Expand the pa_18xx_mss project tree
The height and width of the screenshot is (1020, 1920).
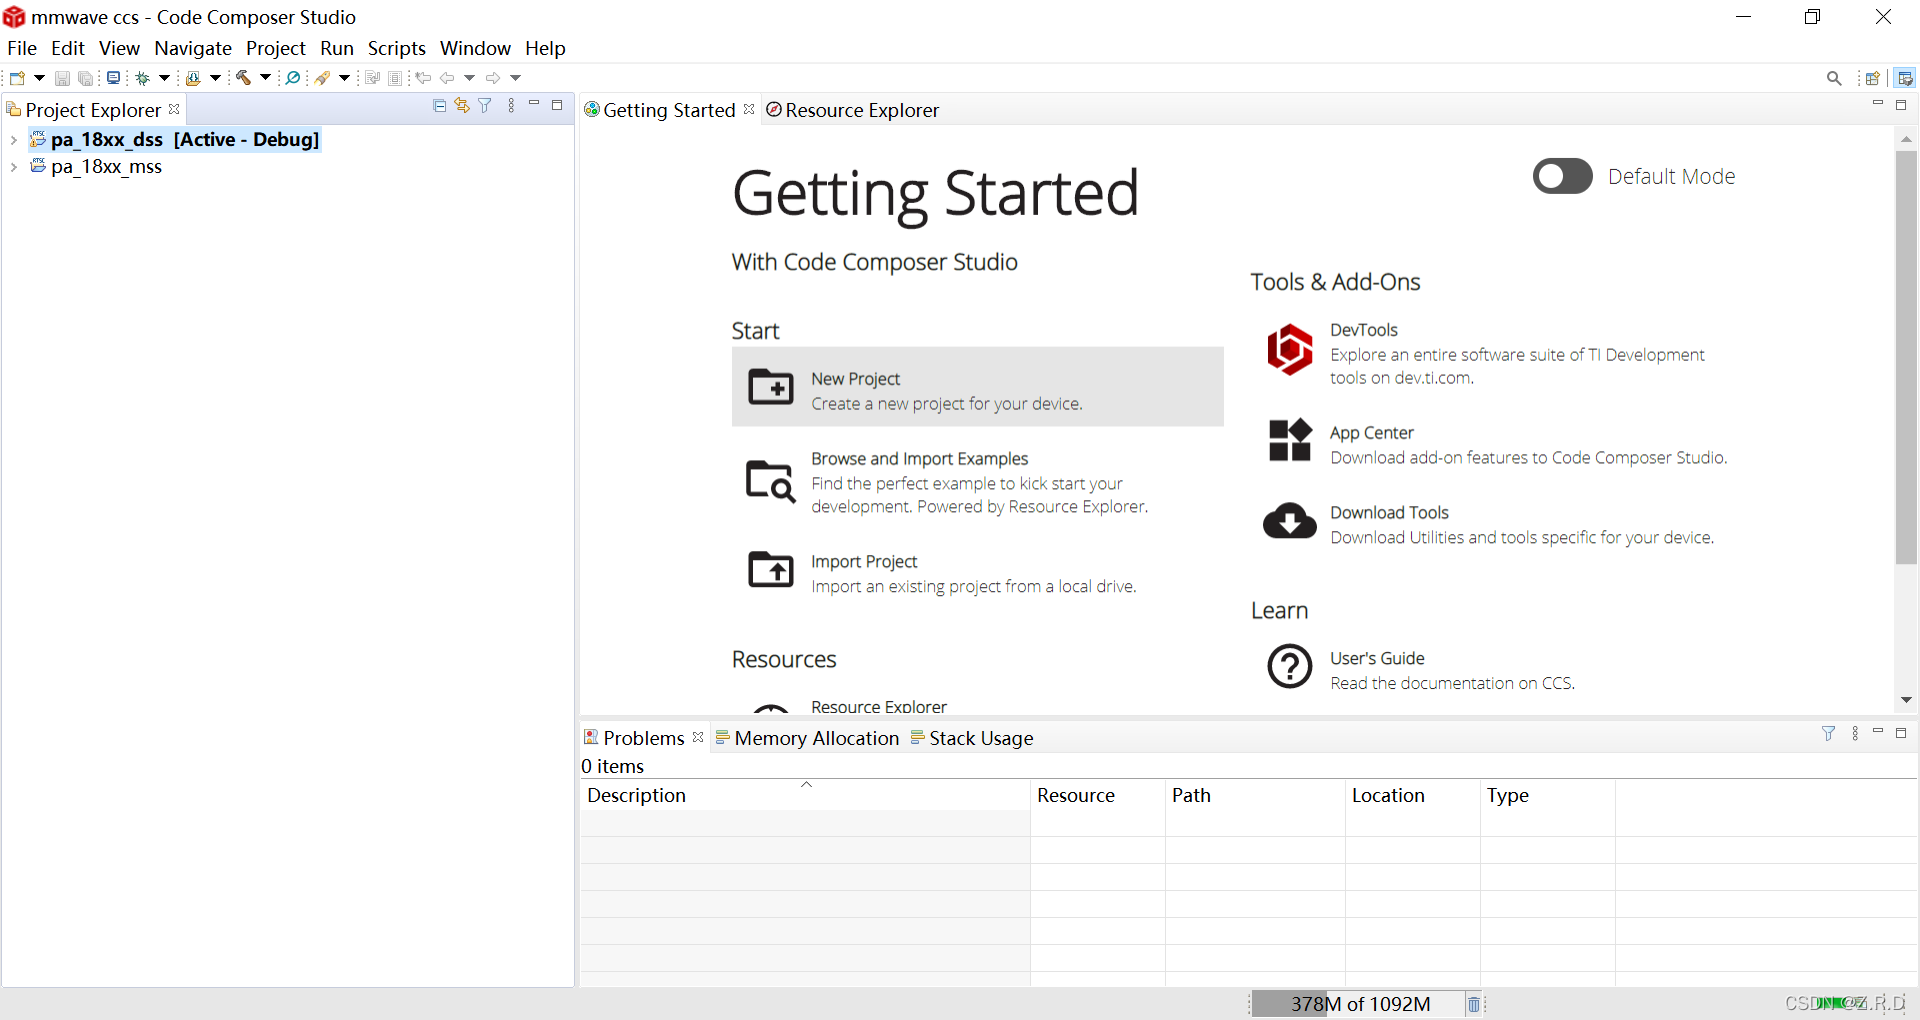[x=13, y=167]
